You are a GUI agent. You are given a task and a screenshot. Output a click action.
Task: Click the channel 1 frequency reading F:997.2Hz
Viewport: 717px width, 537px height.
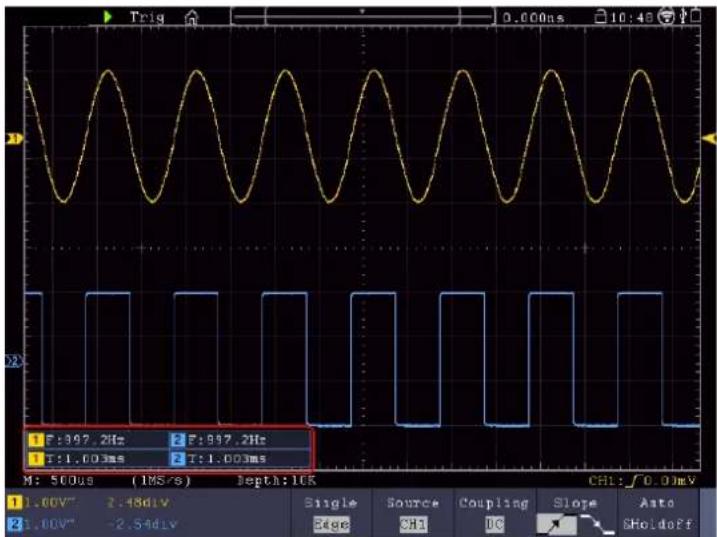tap(85, 440)
